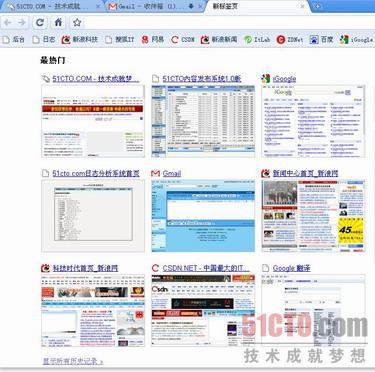
Task: Click the 51CTO内容发布系统 thumbnail
Action: [x=203, y=121]
